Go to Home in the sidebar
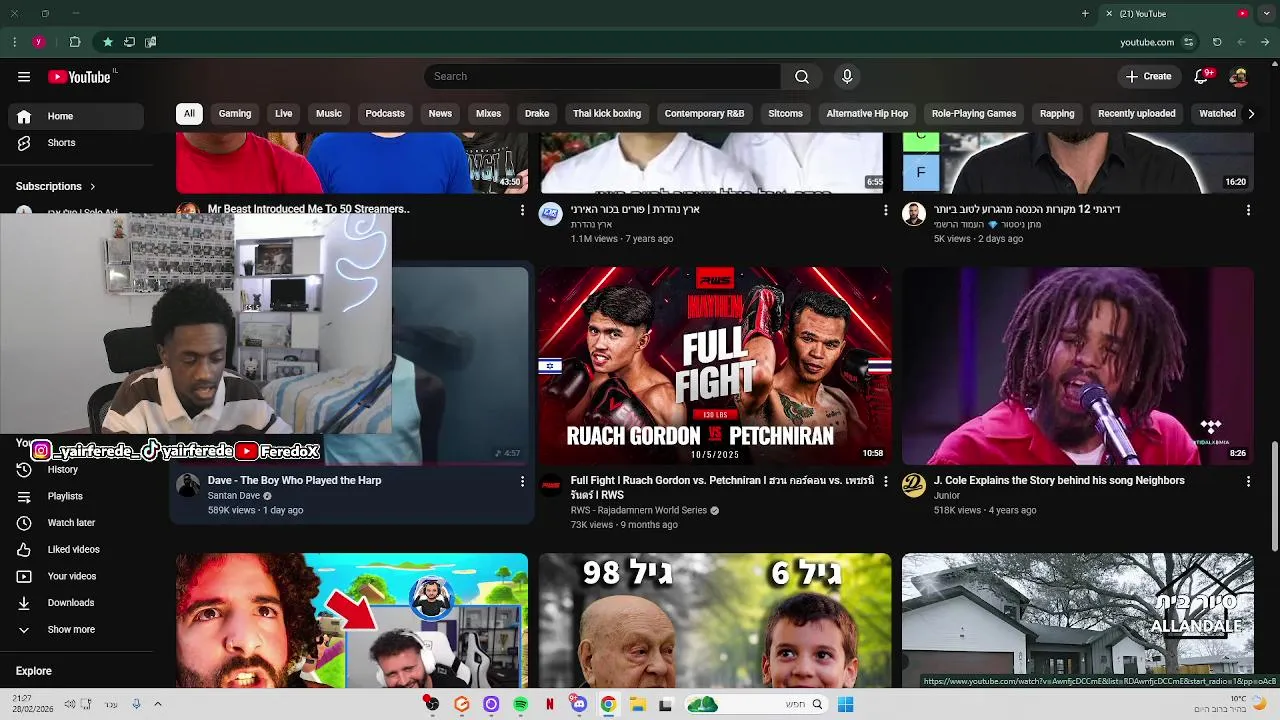Screen dimensions: 1280x720 coord(76,116)
